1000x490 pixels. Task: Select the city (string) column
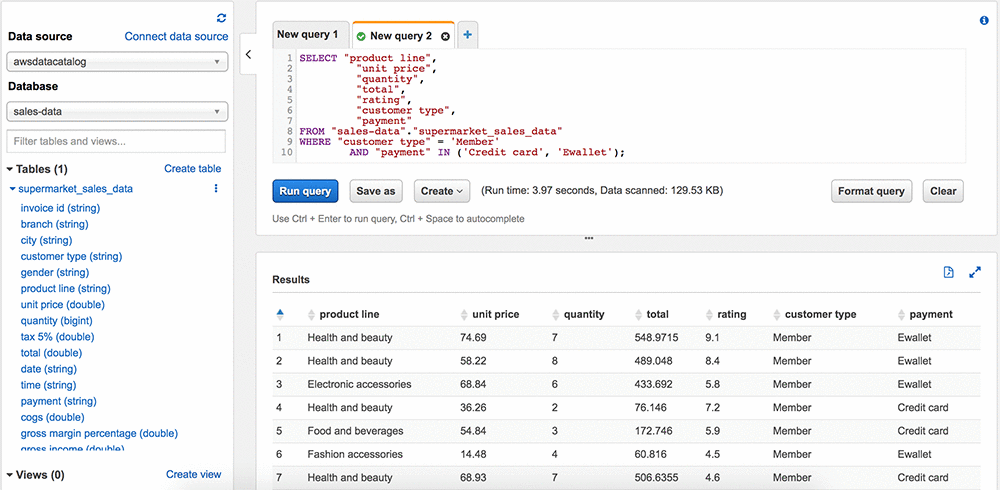tap(46, 240)
